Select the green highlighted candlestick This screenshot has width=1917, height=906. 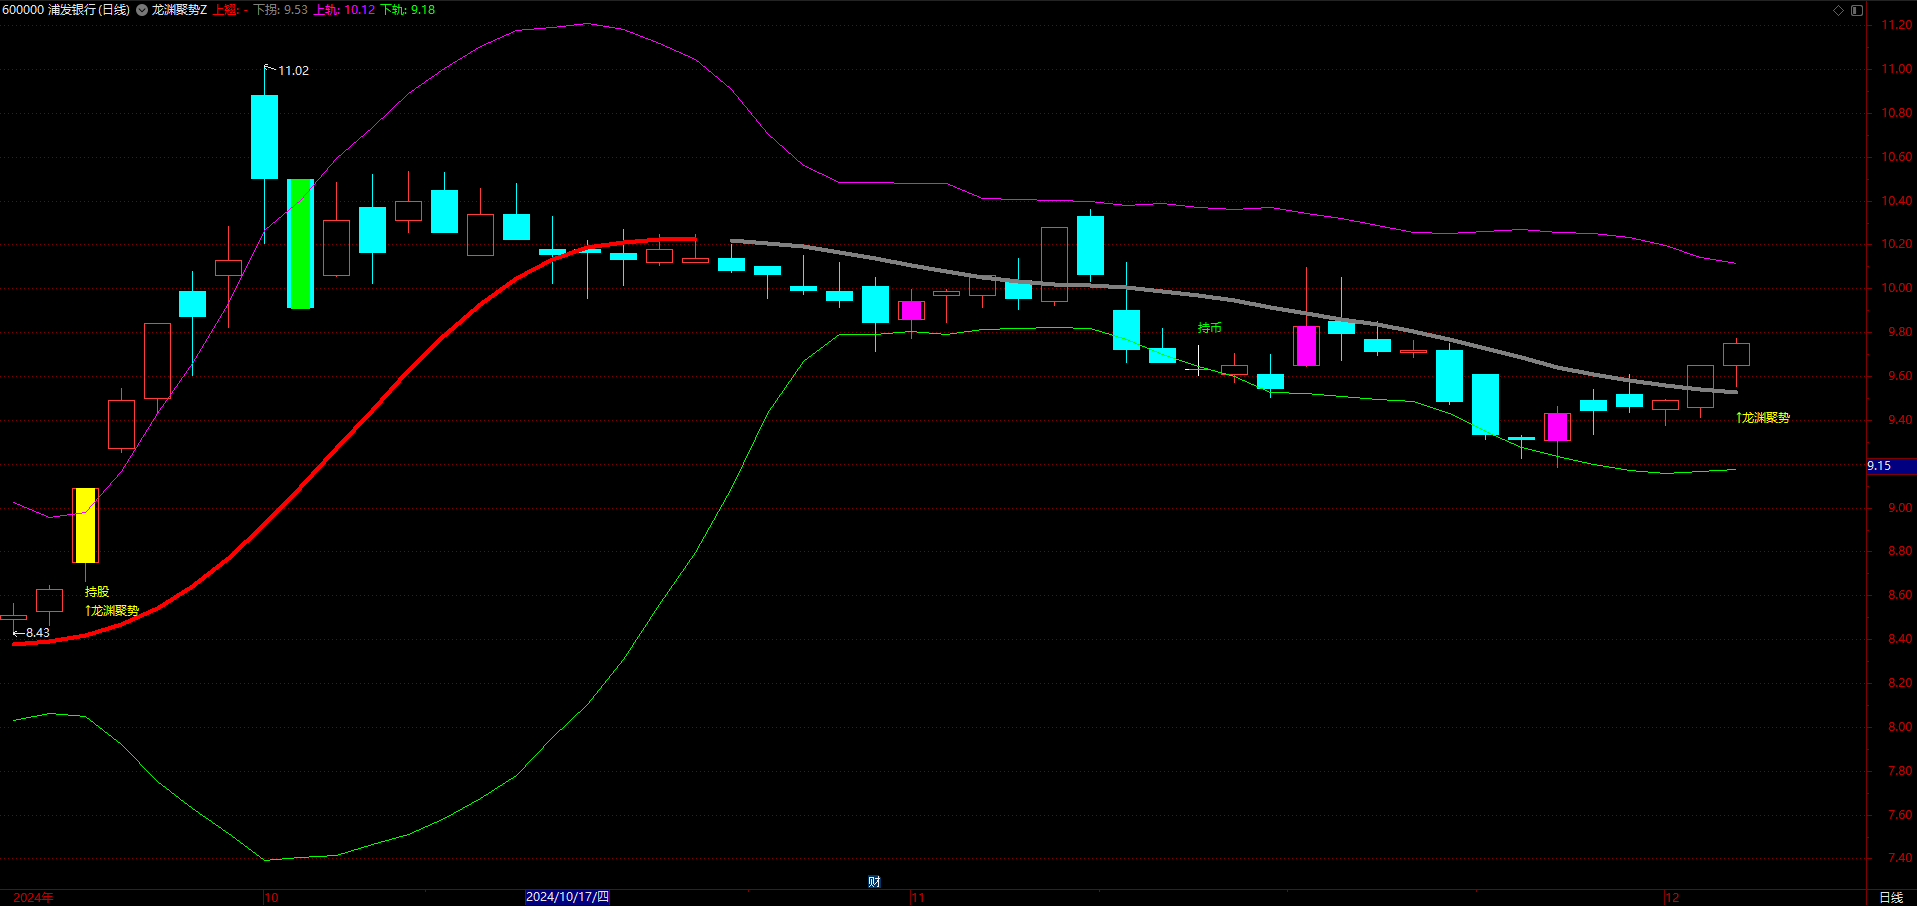pyautogui.click(x=300, y=244)
